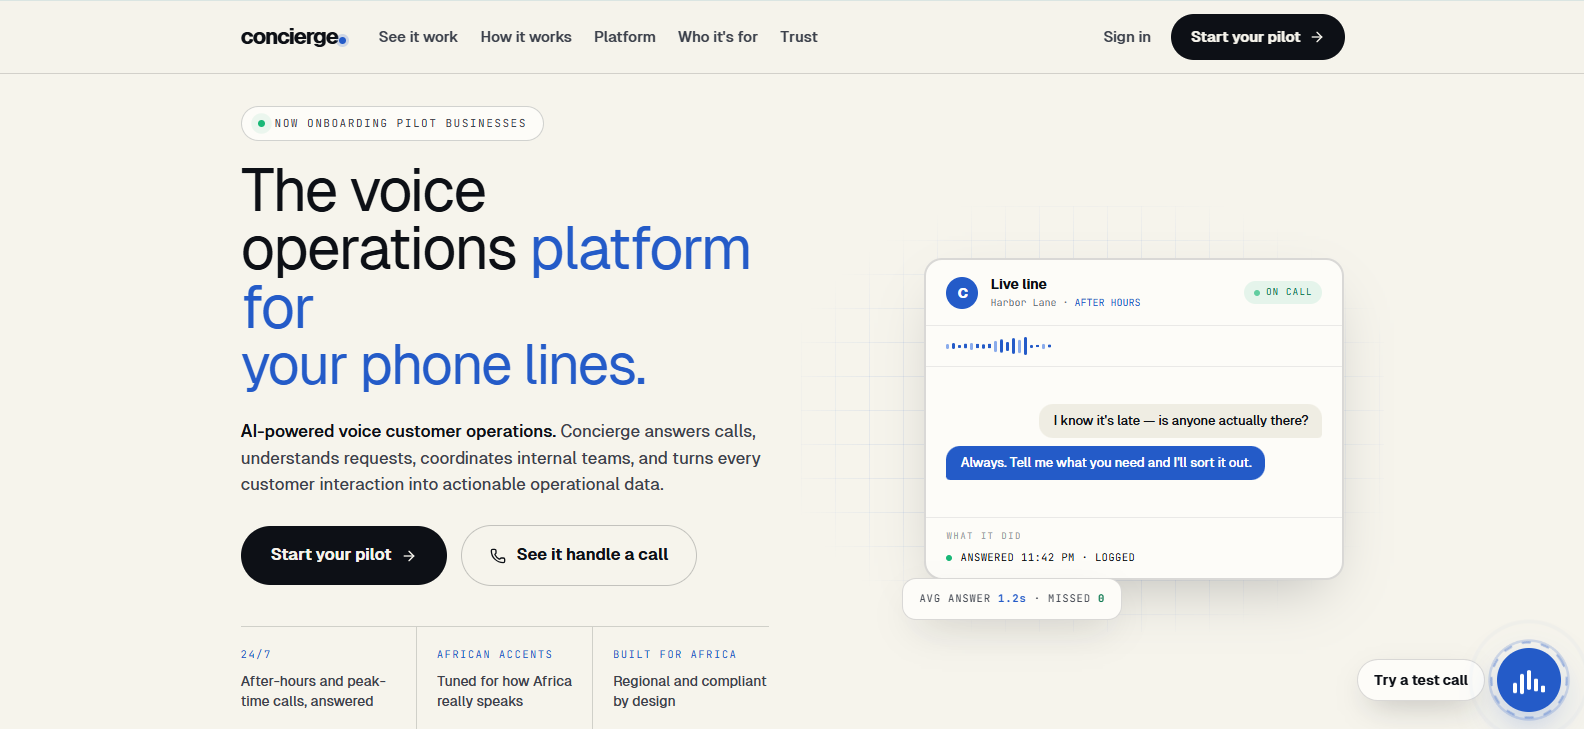The width and height of the screenshot is (1584, 729).
Task: Click the Now Onboarding Pilot Businesses pill
Action: point(392,124)
